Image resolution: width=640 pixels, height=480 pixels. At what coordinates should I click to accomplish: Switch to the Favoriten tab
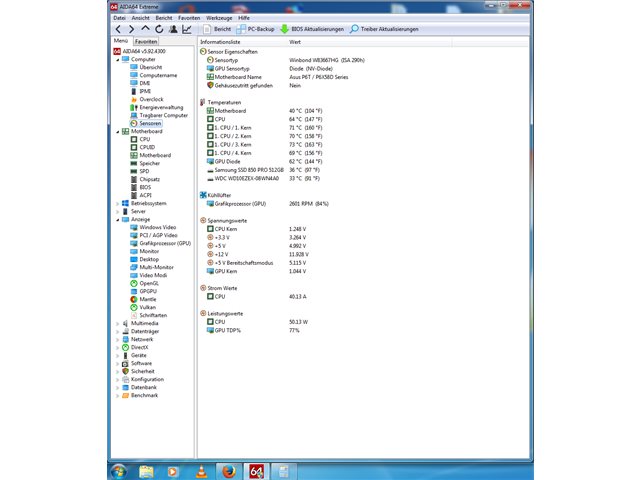click(146, 42)
